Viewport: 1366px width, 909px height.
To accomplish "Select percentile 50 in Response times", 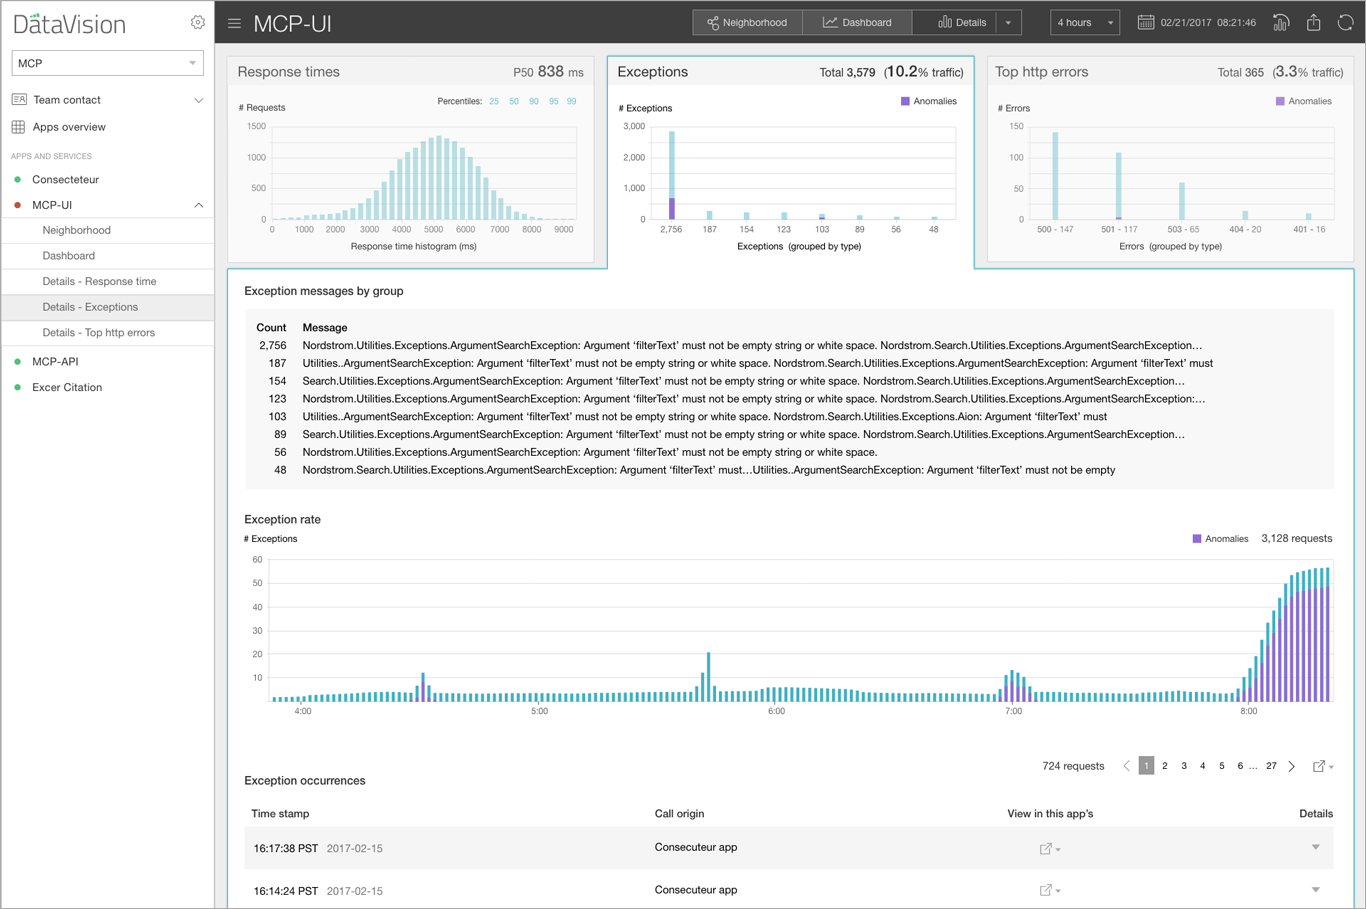I will (514, 101).
